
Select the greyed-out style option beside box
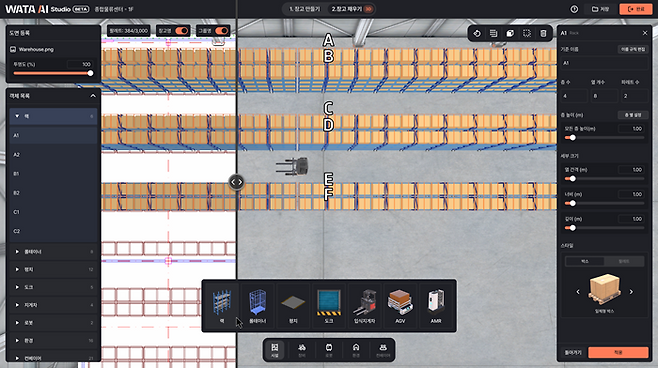(x=624, y=261)
